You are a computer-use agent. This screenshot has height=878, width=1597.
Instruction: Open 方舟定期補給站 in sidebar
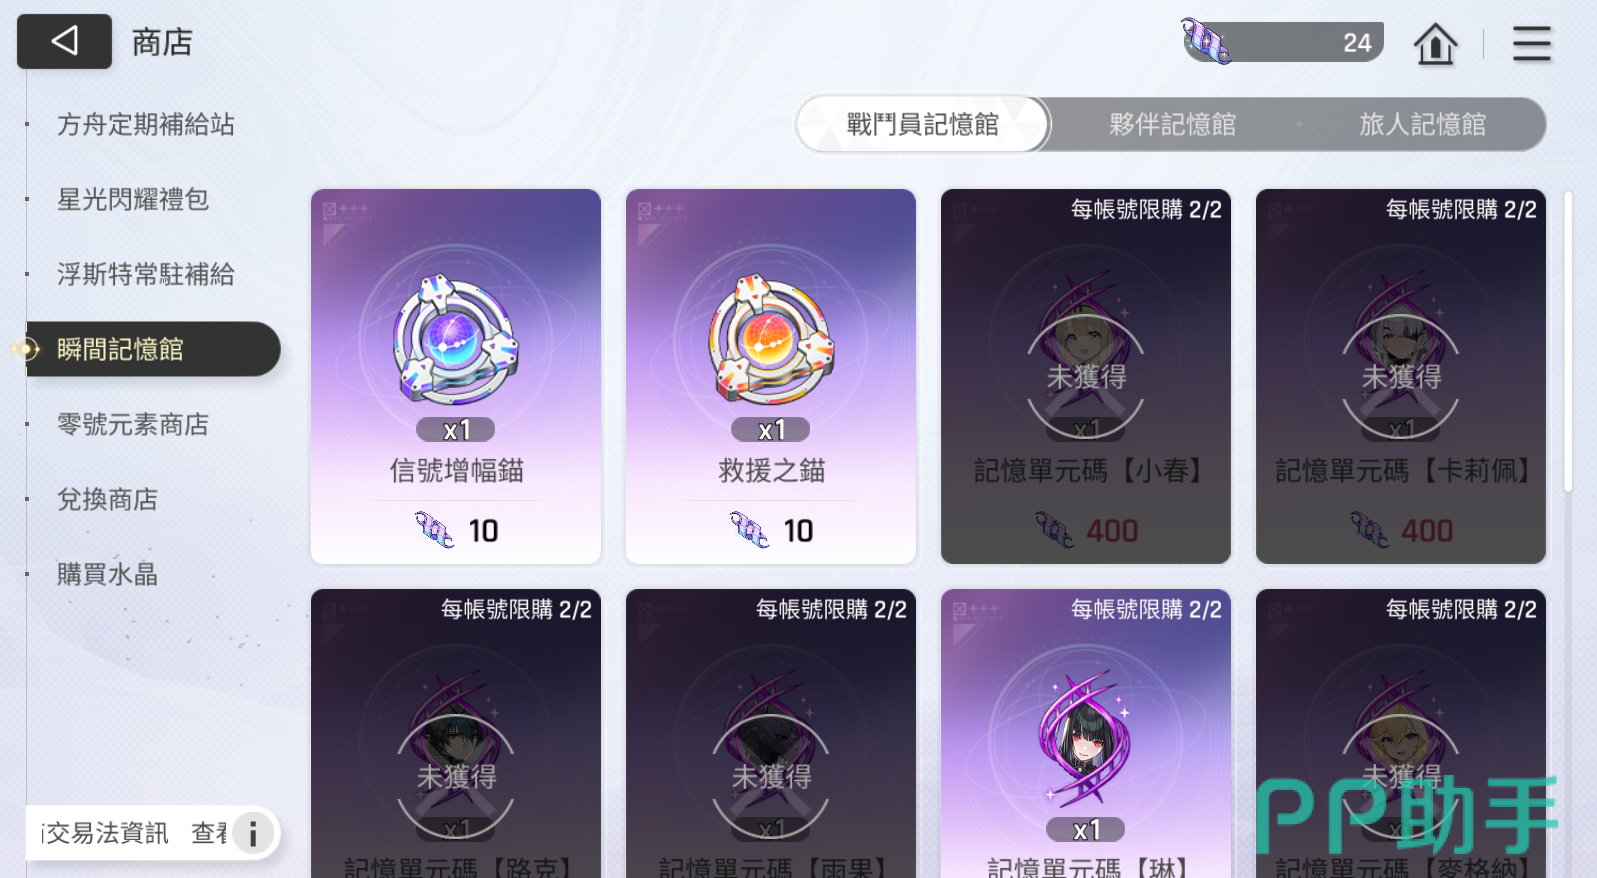[x=146, y=124]
